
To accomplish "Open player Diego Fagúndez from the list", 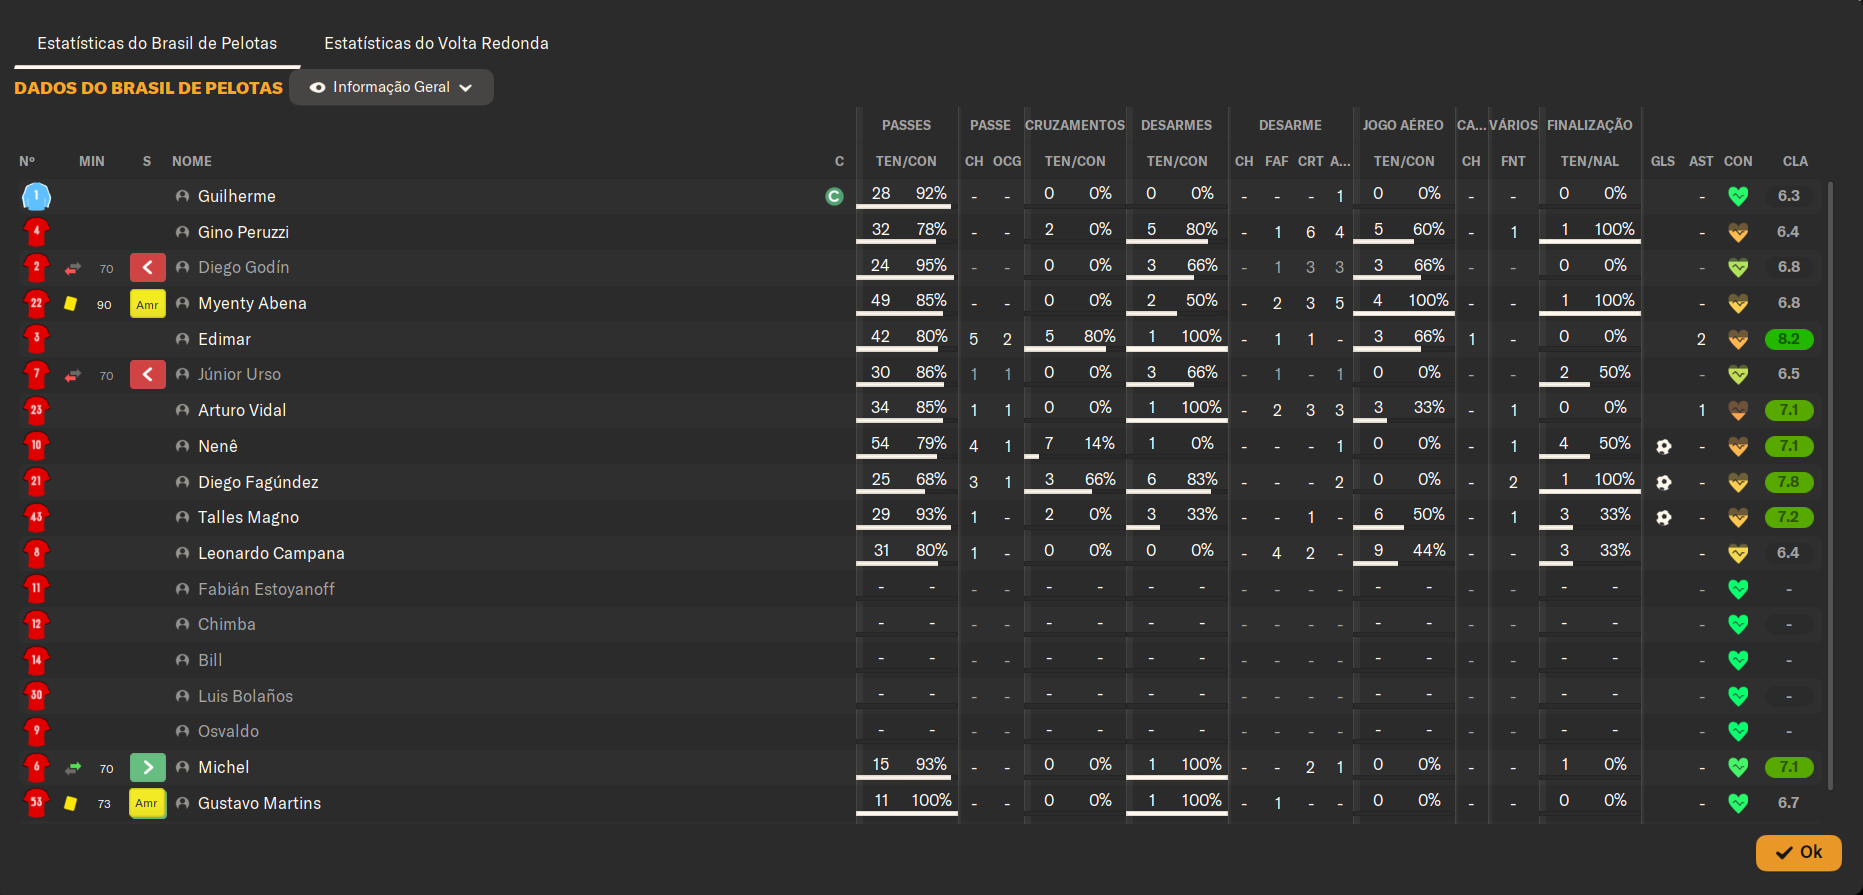I will pyautogui.click(x=258, y=482).
